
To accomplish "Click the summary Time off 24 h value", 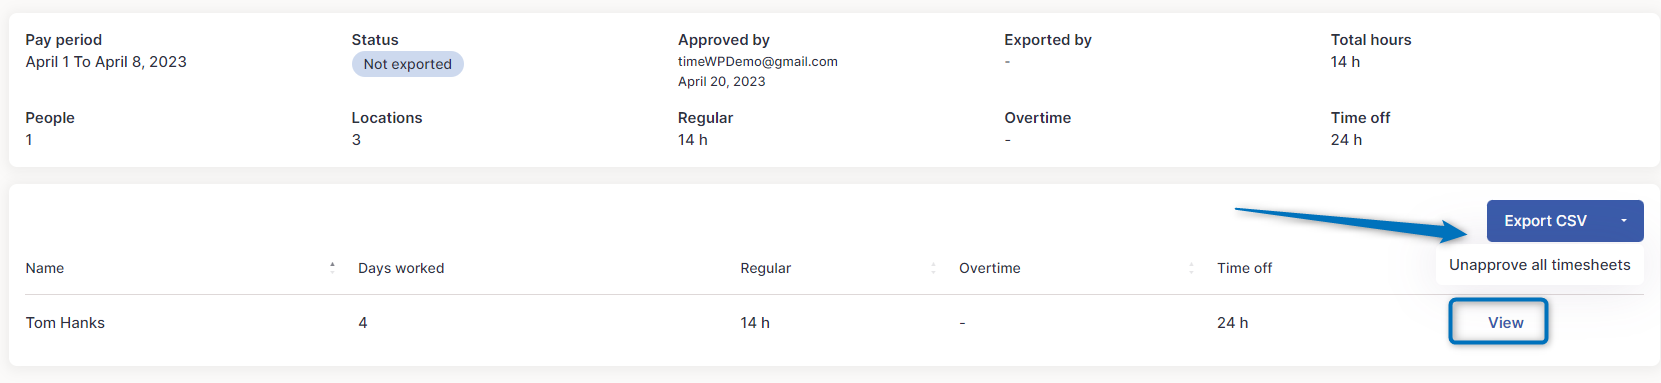I will [1346, 140].
